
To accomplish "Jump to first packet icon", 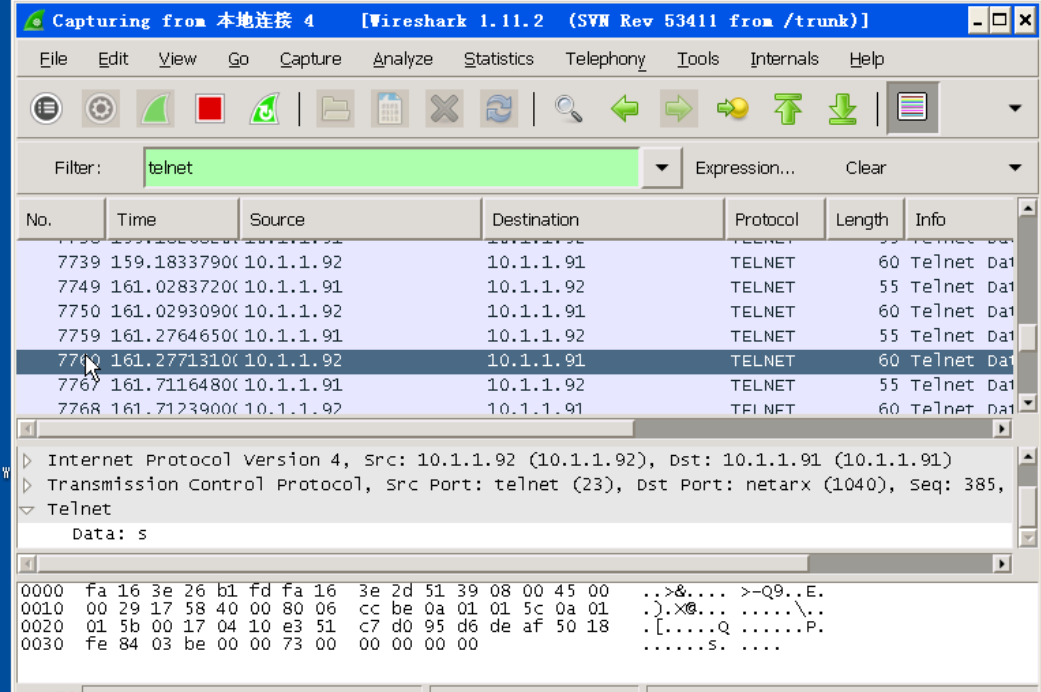I will tap(788, 108).
